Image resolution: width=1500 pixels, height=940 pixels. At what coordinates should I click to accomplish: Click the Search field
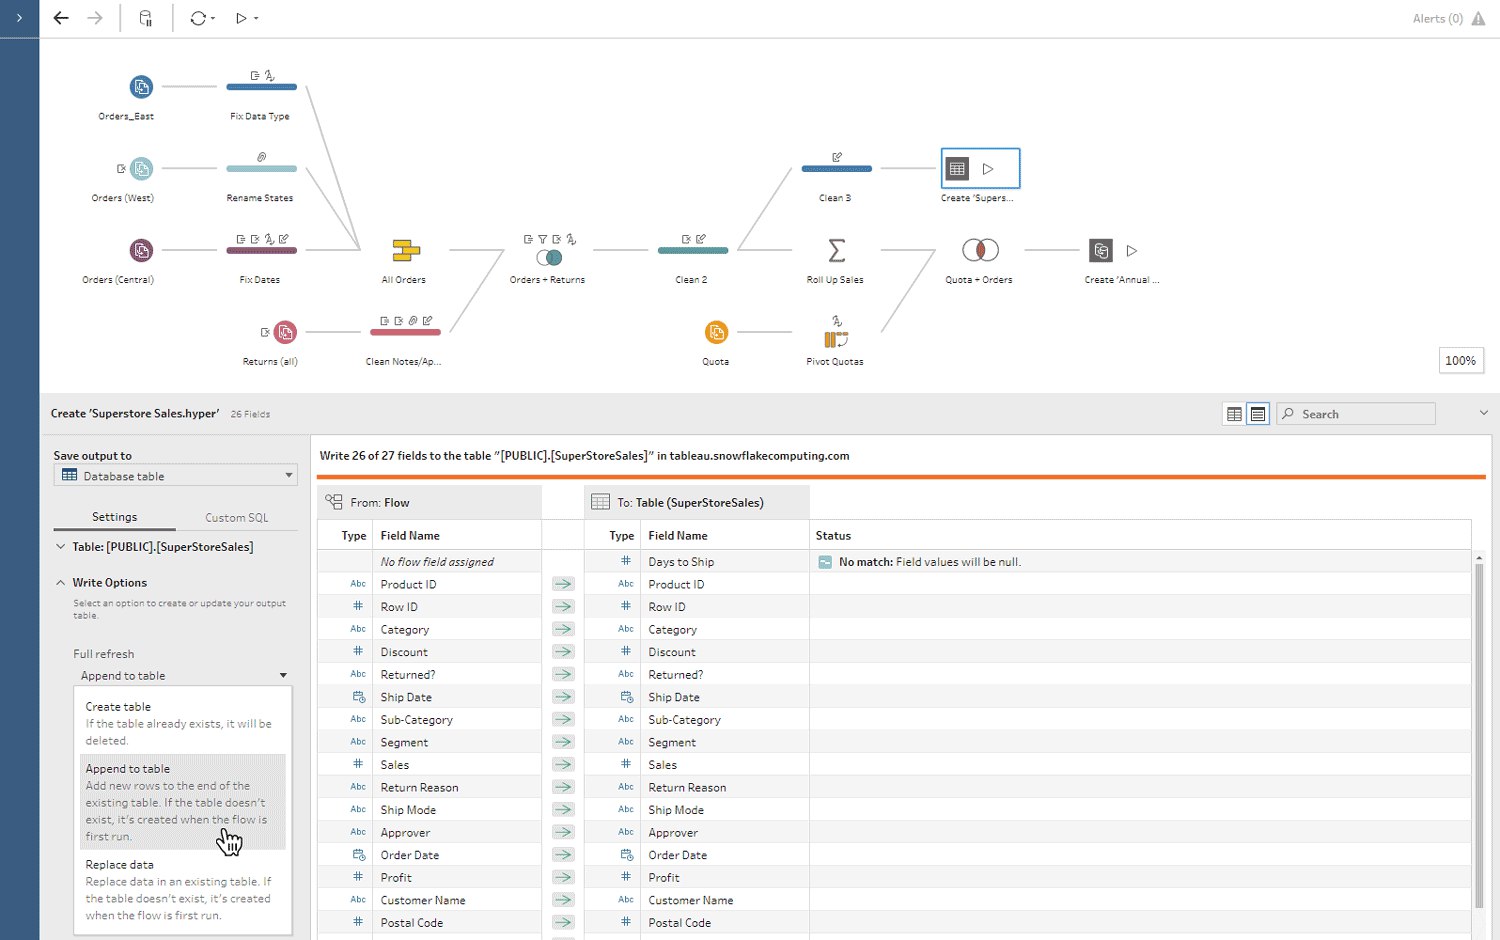coord(1356,414)
